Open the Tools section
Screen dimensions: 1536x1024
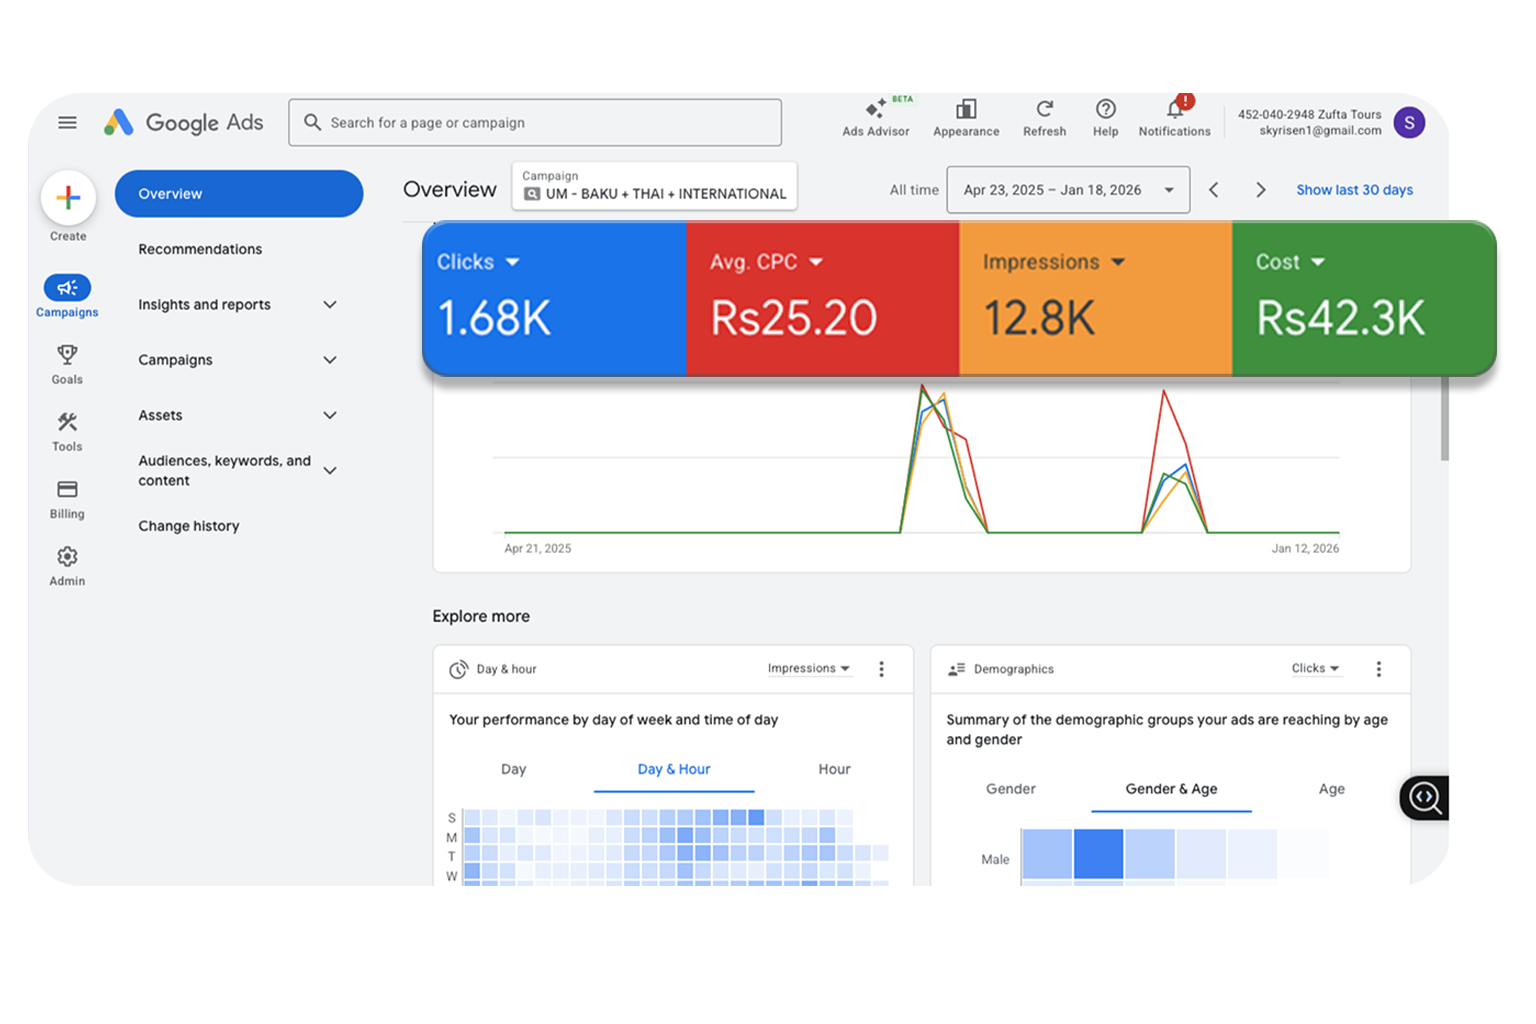[67, 431]
